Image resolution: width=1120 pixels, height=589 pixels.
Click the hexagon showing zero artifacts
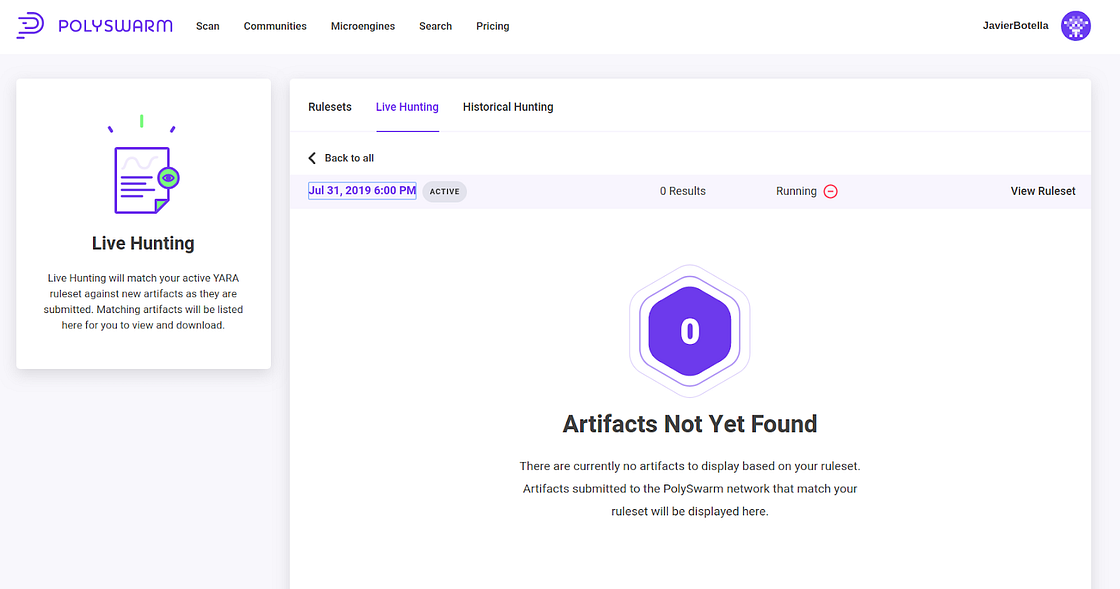[689, 331]
